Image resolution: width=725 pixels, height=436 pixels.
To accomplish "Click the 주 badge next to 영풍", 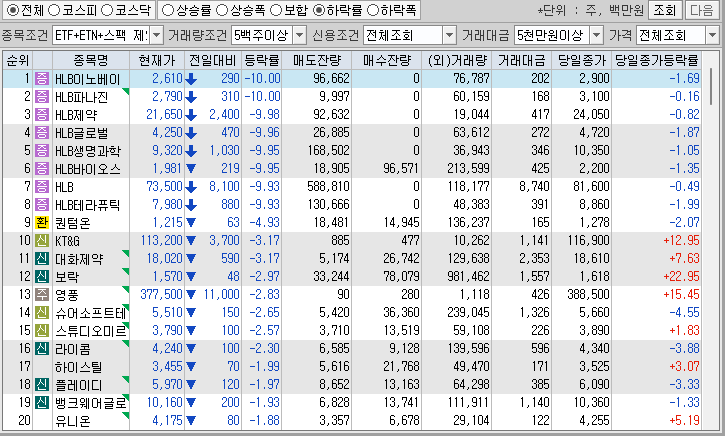I will click(x=42, y=295).
